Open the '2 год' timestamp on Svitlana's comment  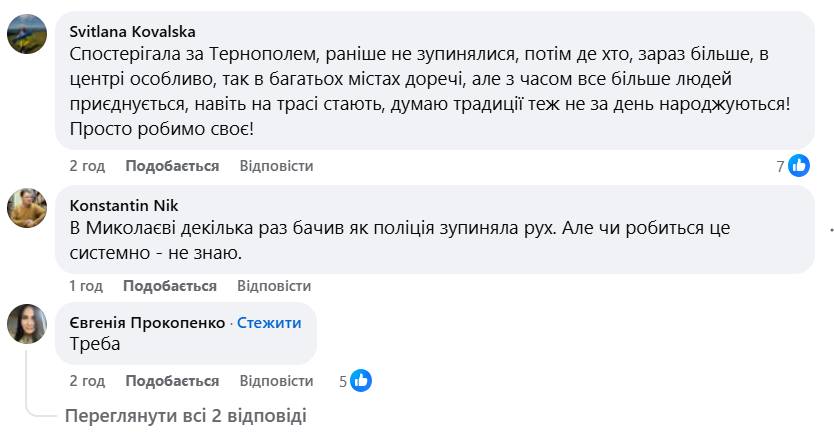tap(87, 166)
